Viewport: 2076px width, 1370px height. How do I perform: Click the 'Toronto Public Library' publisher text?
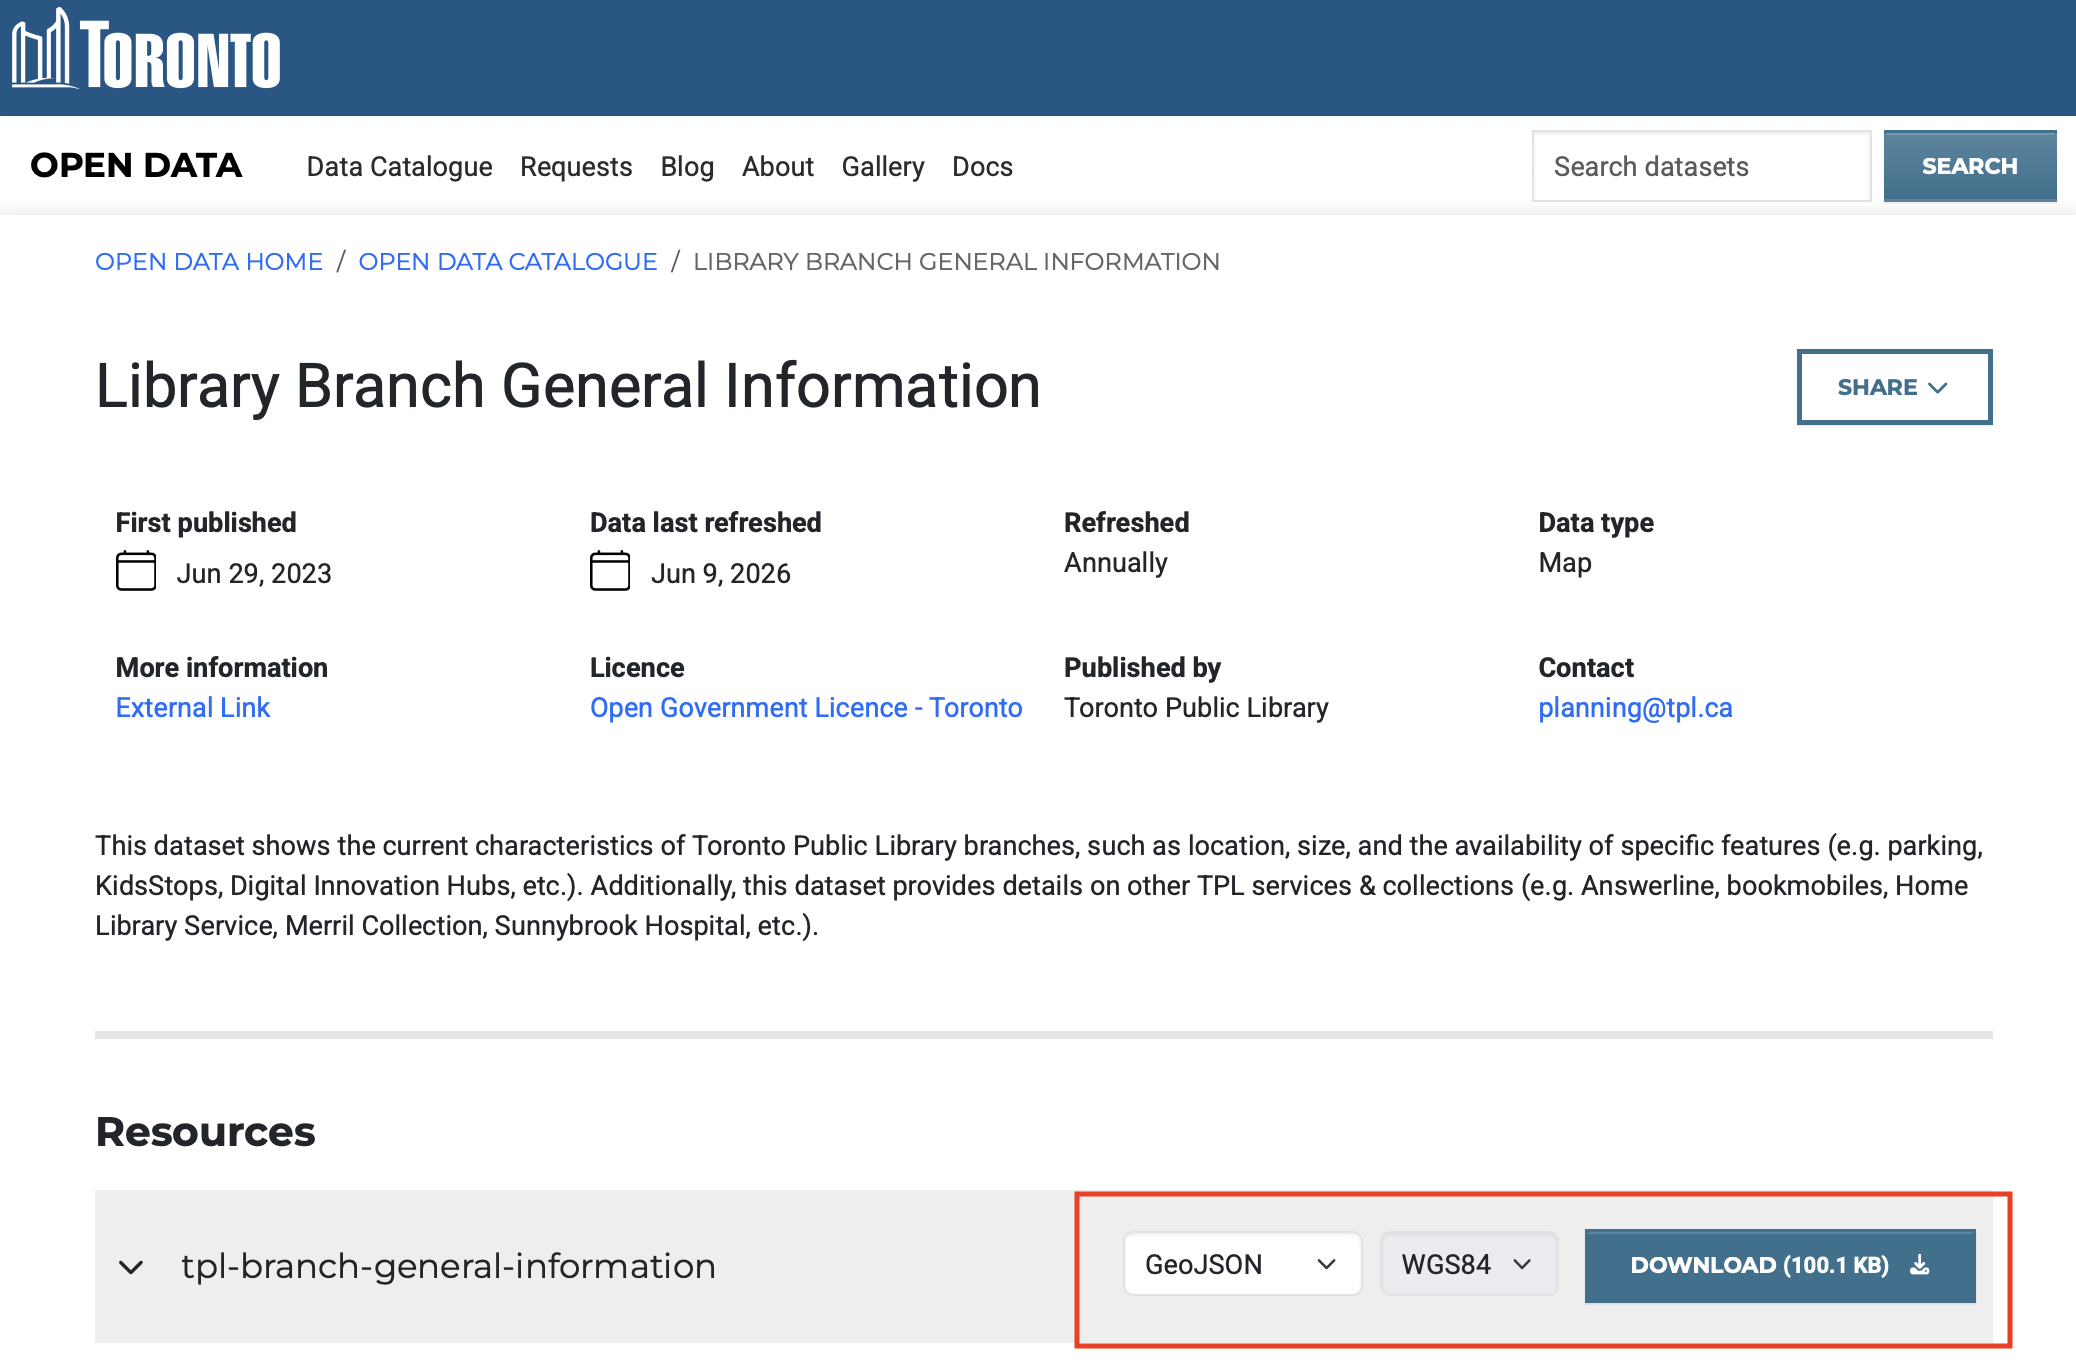1197,708
